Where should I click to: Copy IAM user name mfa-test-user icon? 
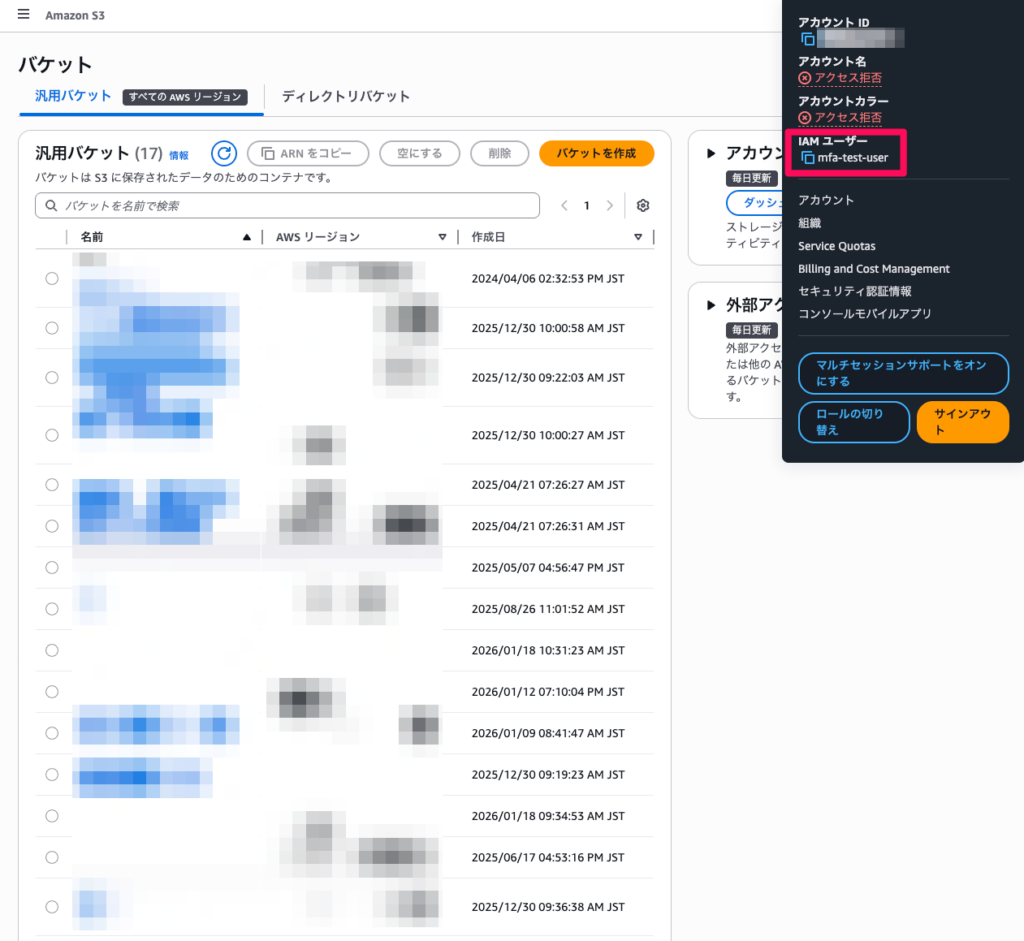point(807,158)
